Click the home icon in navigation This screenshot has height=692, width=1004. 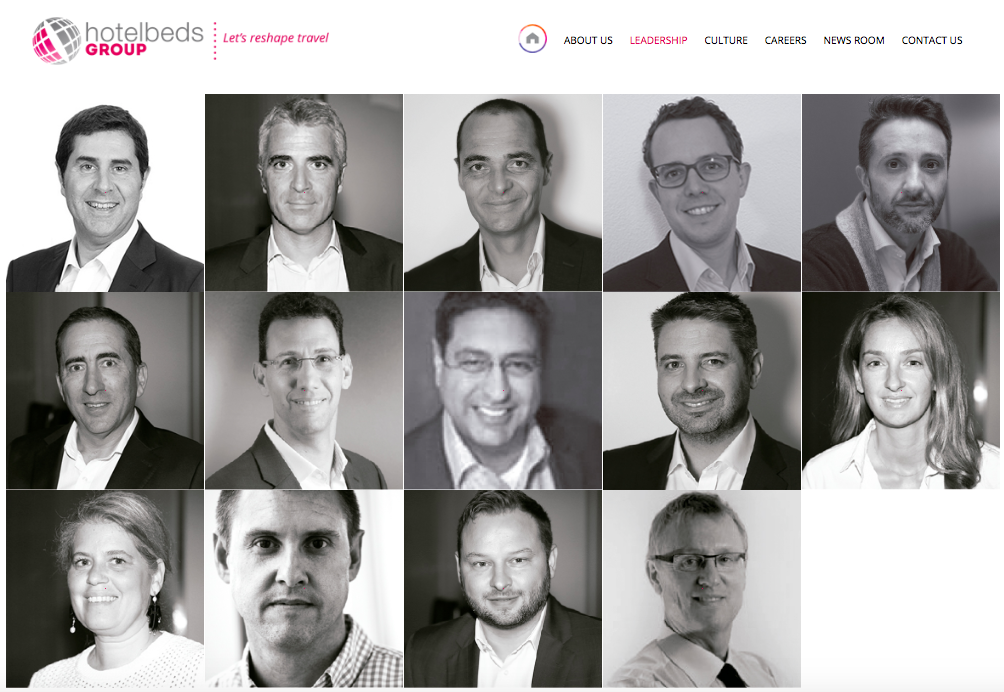click(x=532, y=39)
